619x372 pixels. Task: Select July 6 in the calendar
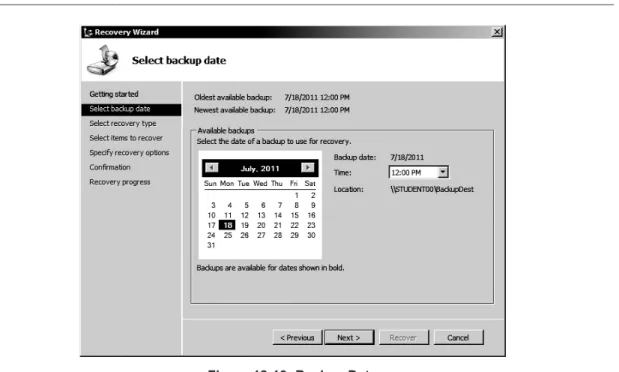(x=263, y=205)
